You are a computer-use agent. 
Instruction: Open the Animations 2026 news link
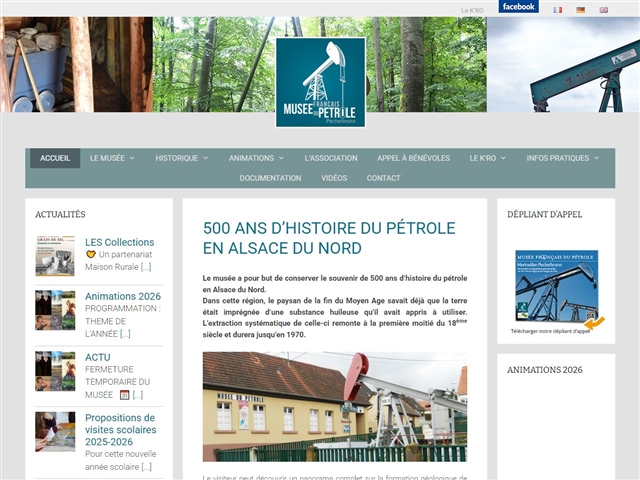click(123, 296)
